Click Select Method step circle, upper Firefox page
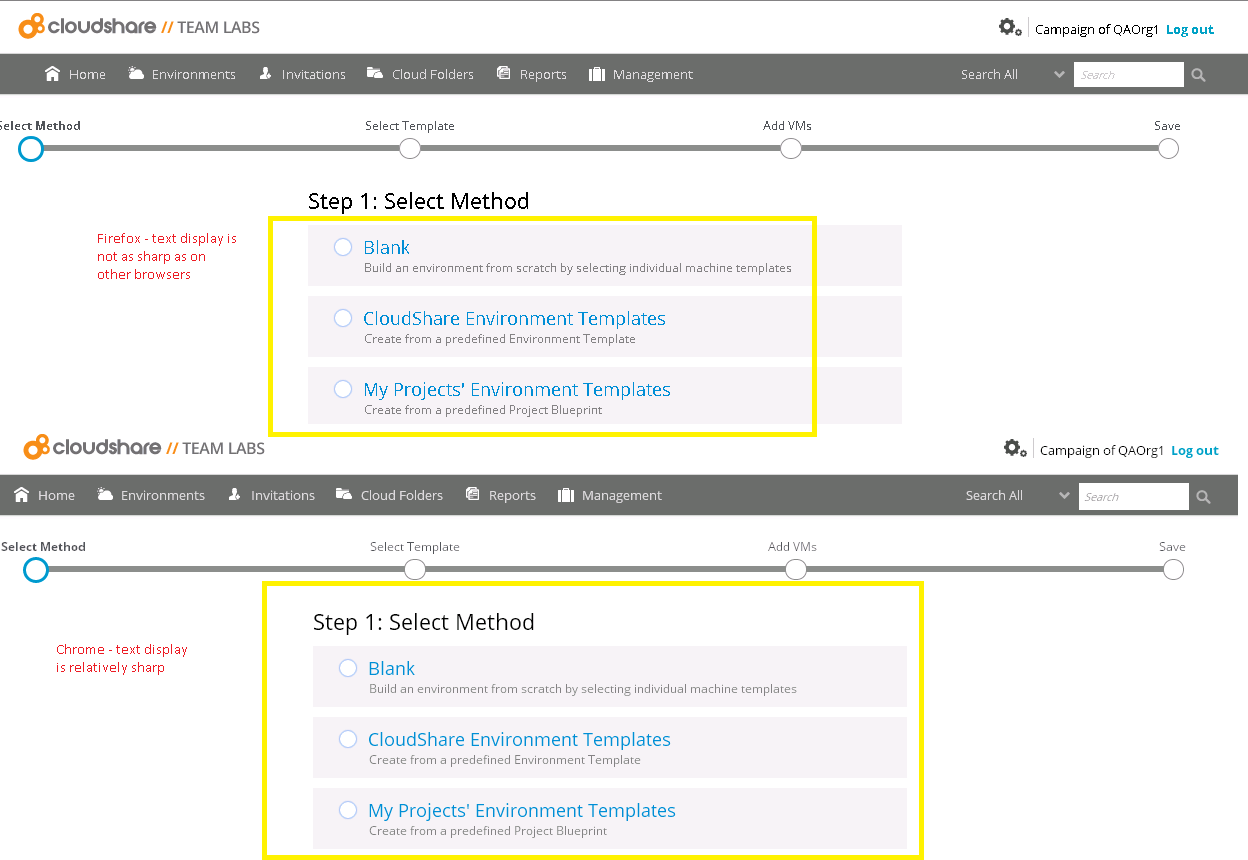This screenshot has width=1248, height=860. (x=31, y=149)
